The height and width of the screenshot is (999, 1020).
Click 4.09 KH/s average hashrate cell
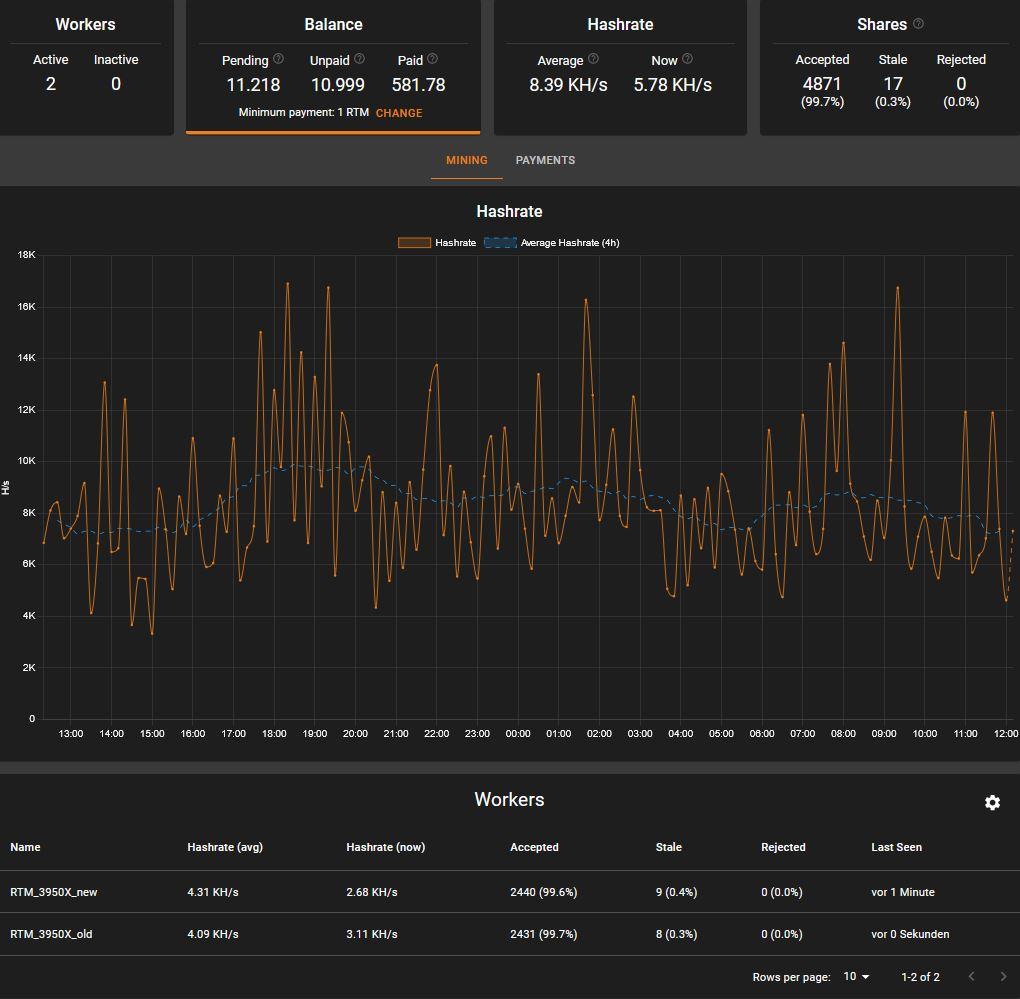[x=213, y=934]
